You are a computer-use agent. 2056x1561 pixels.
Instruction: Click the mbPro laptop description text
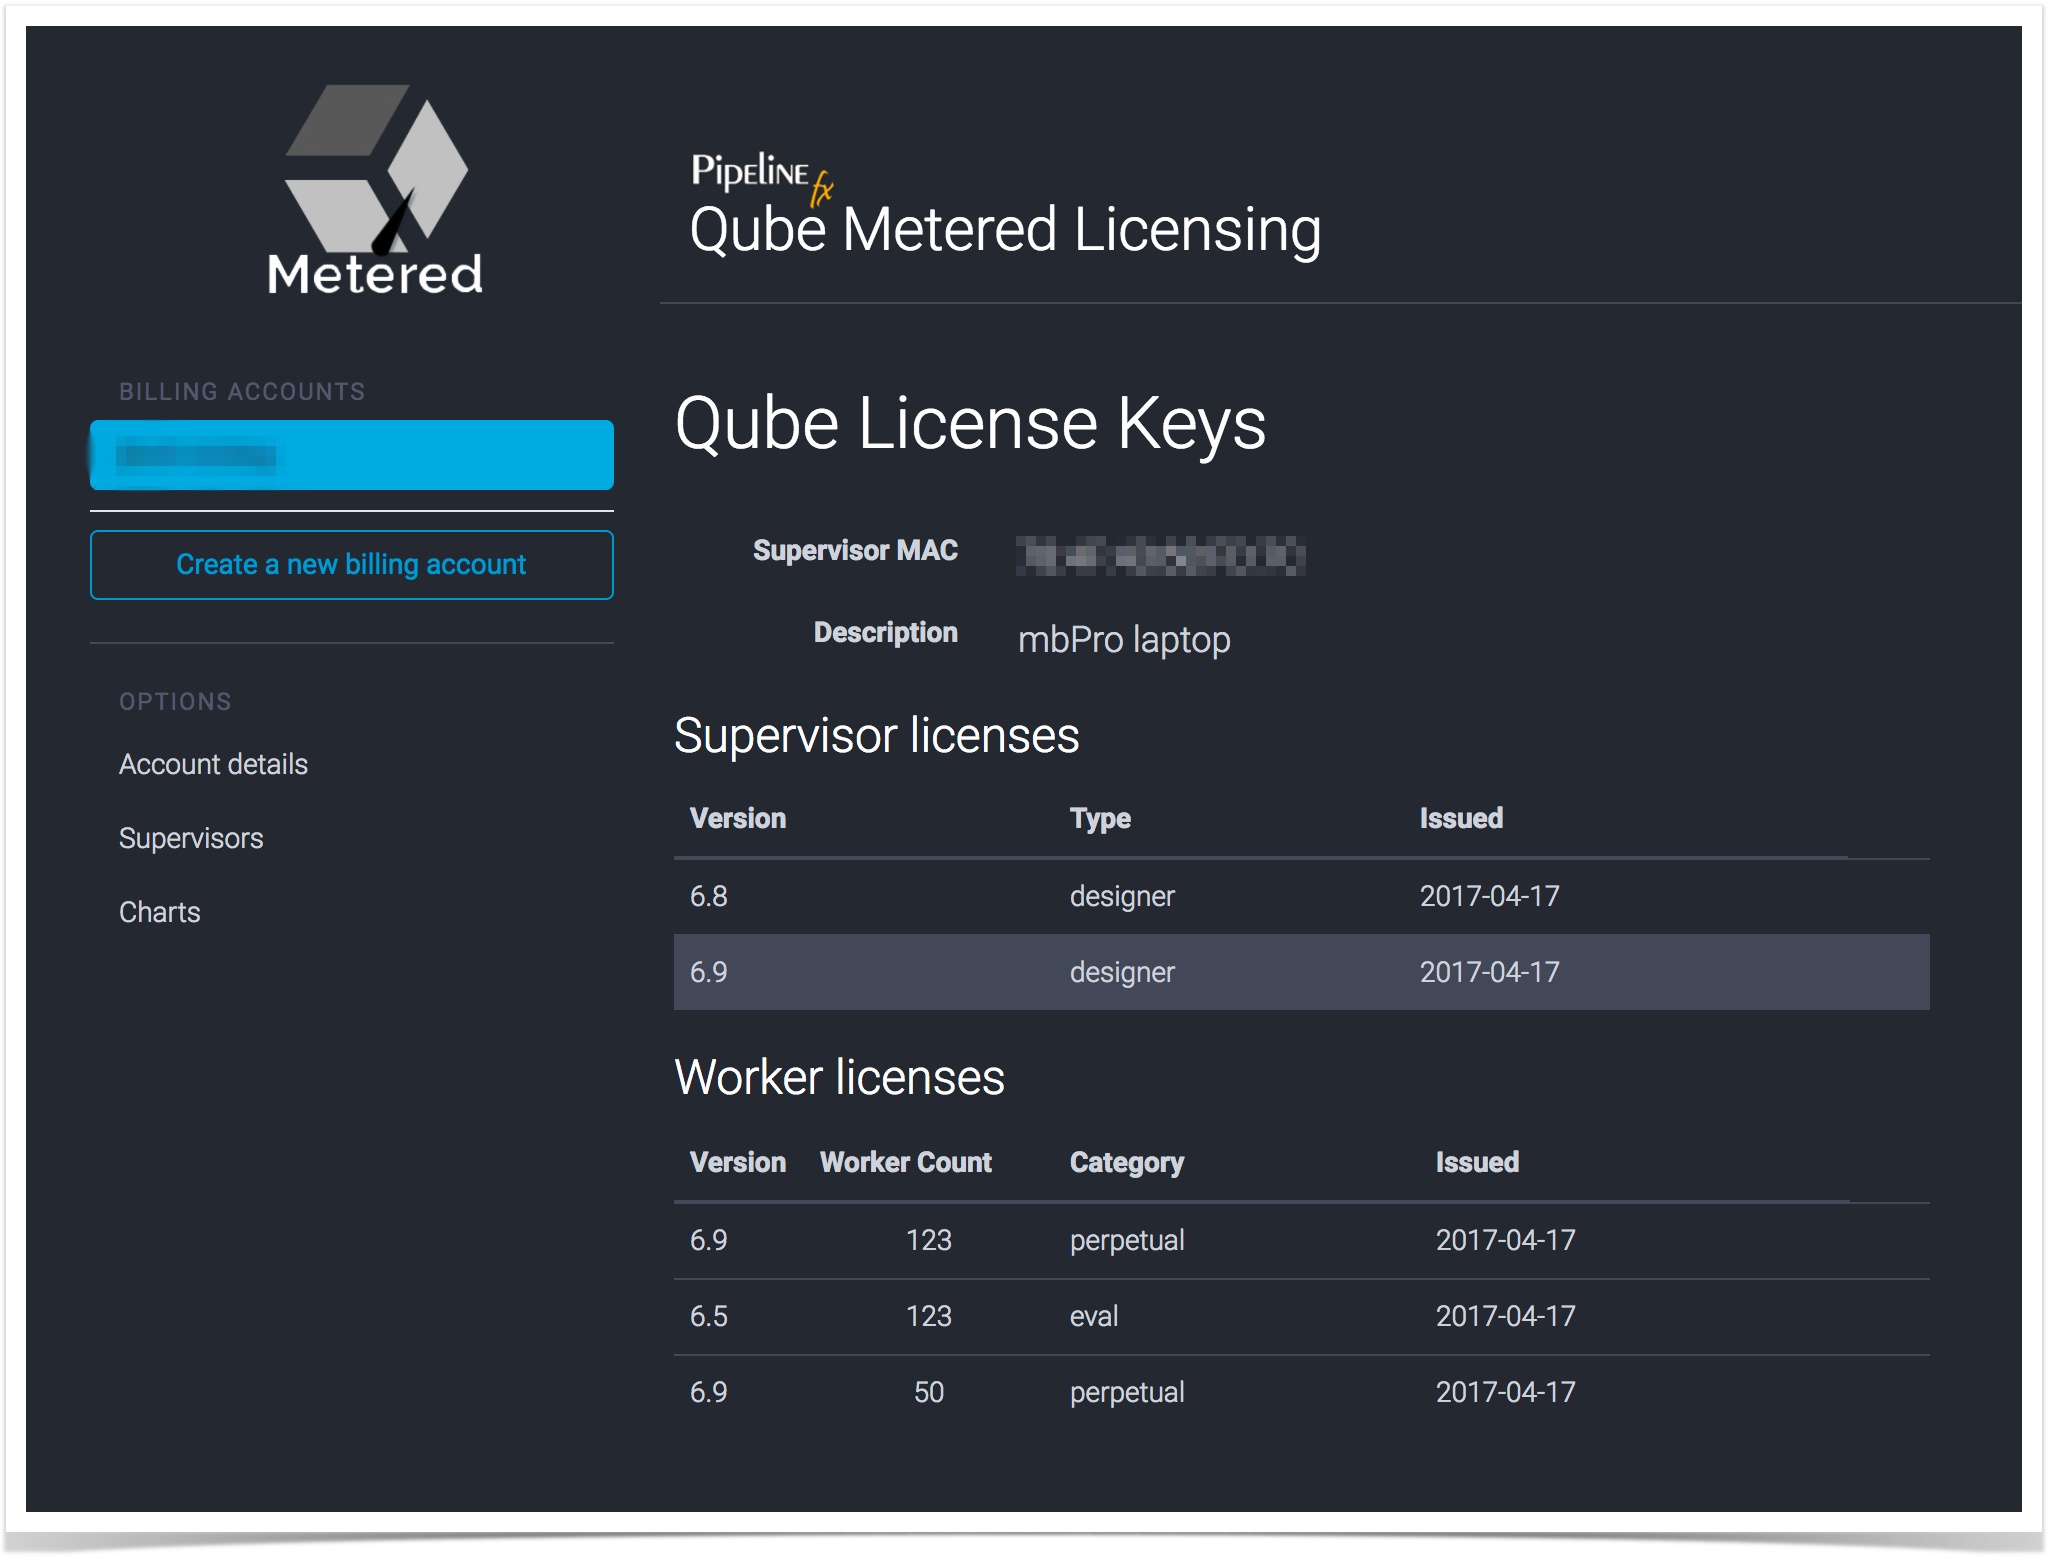[x=1123, y=640]
